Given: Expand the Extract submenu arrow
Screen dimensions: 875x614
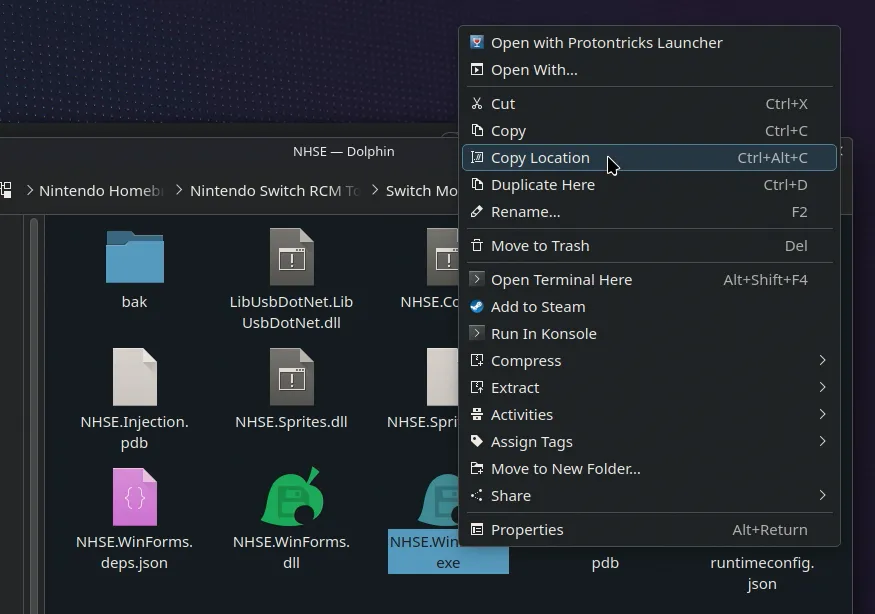Looking at the screenshot, I should pyautogui.click(x=822, y=387).
